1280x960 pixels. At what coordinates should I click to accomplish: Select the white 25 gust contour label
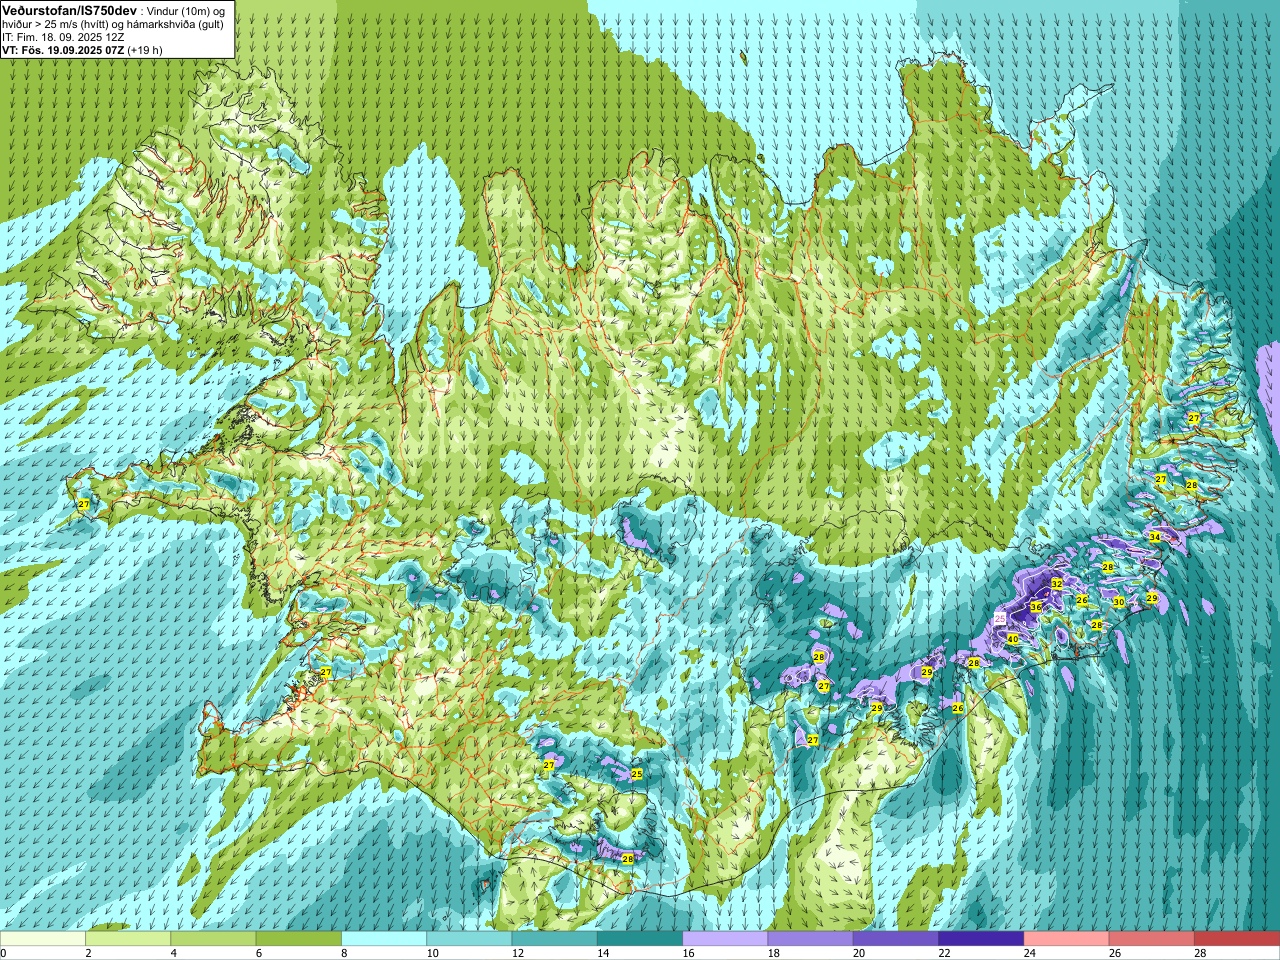(x=1001, y=619)
